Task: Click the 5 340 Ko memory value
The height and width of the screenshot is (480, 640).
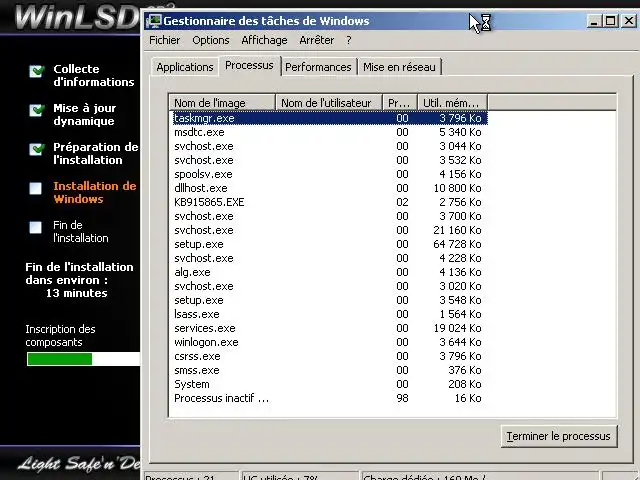Action: coord(460,132)
